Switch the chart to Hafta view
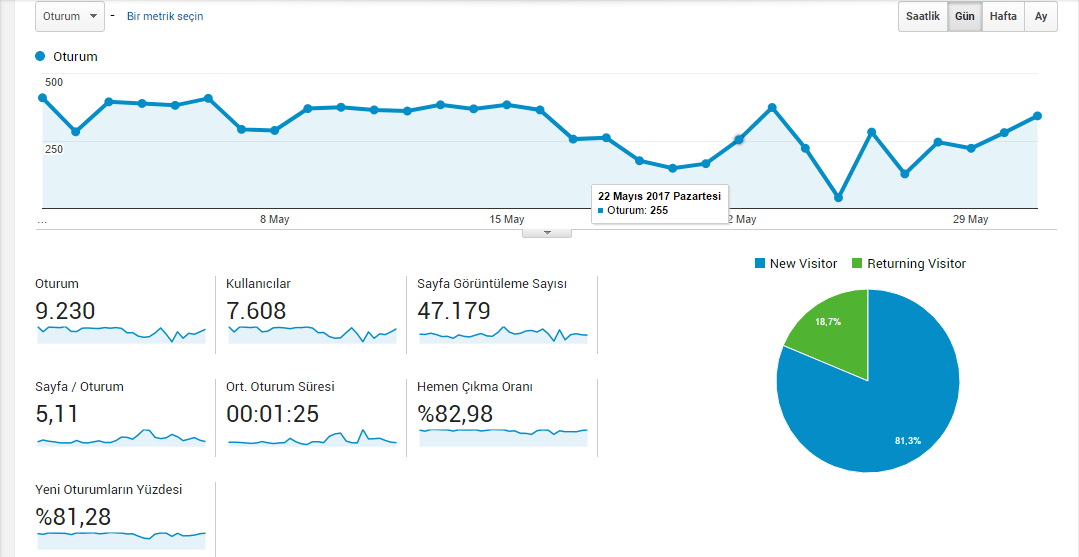 [x=1003, y=17]
